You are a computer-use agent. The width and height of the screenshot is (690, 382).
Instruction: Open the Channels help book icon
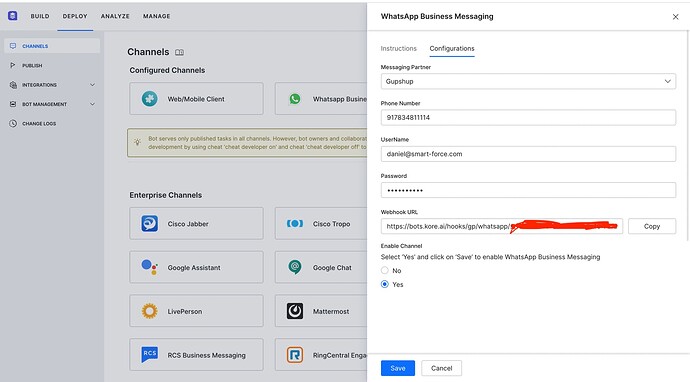coord(179,52)
